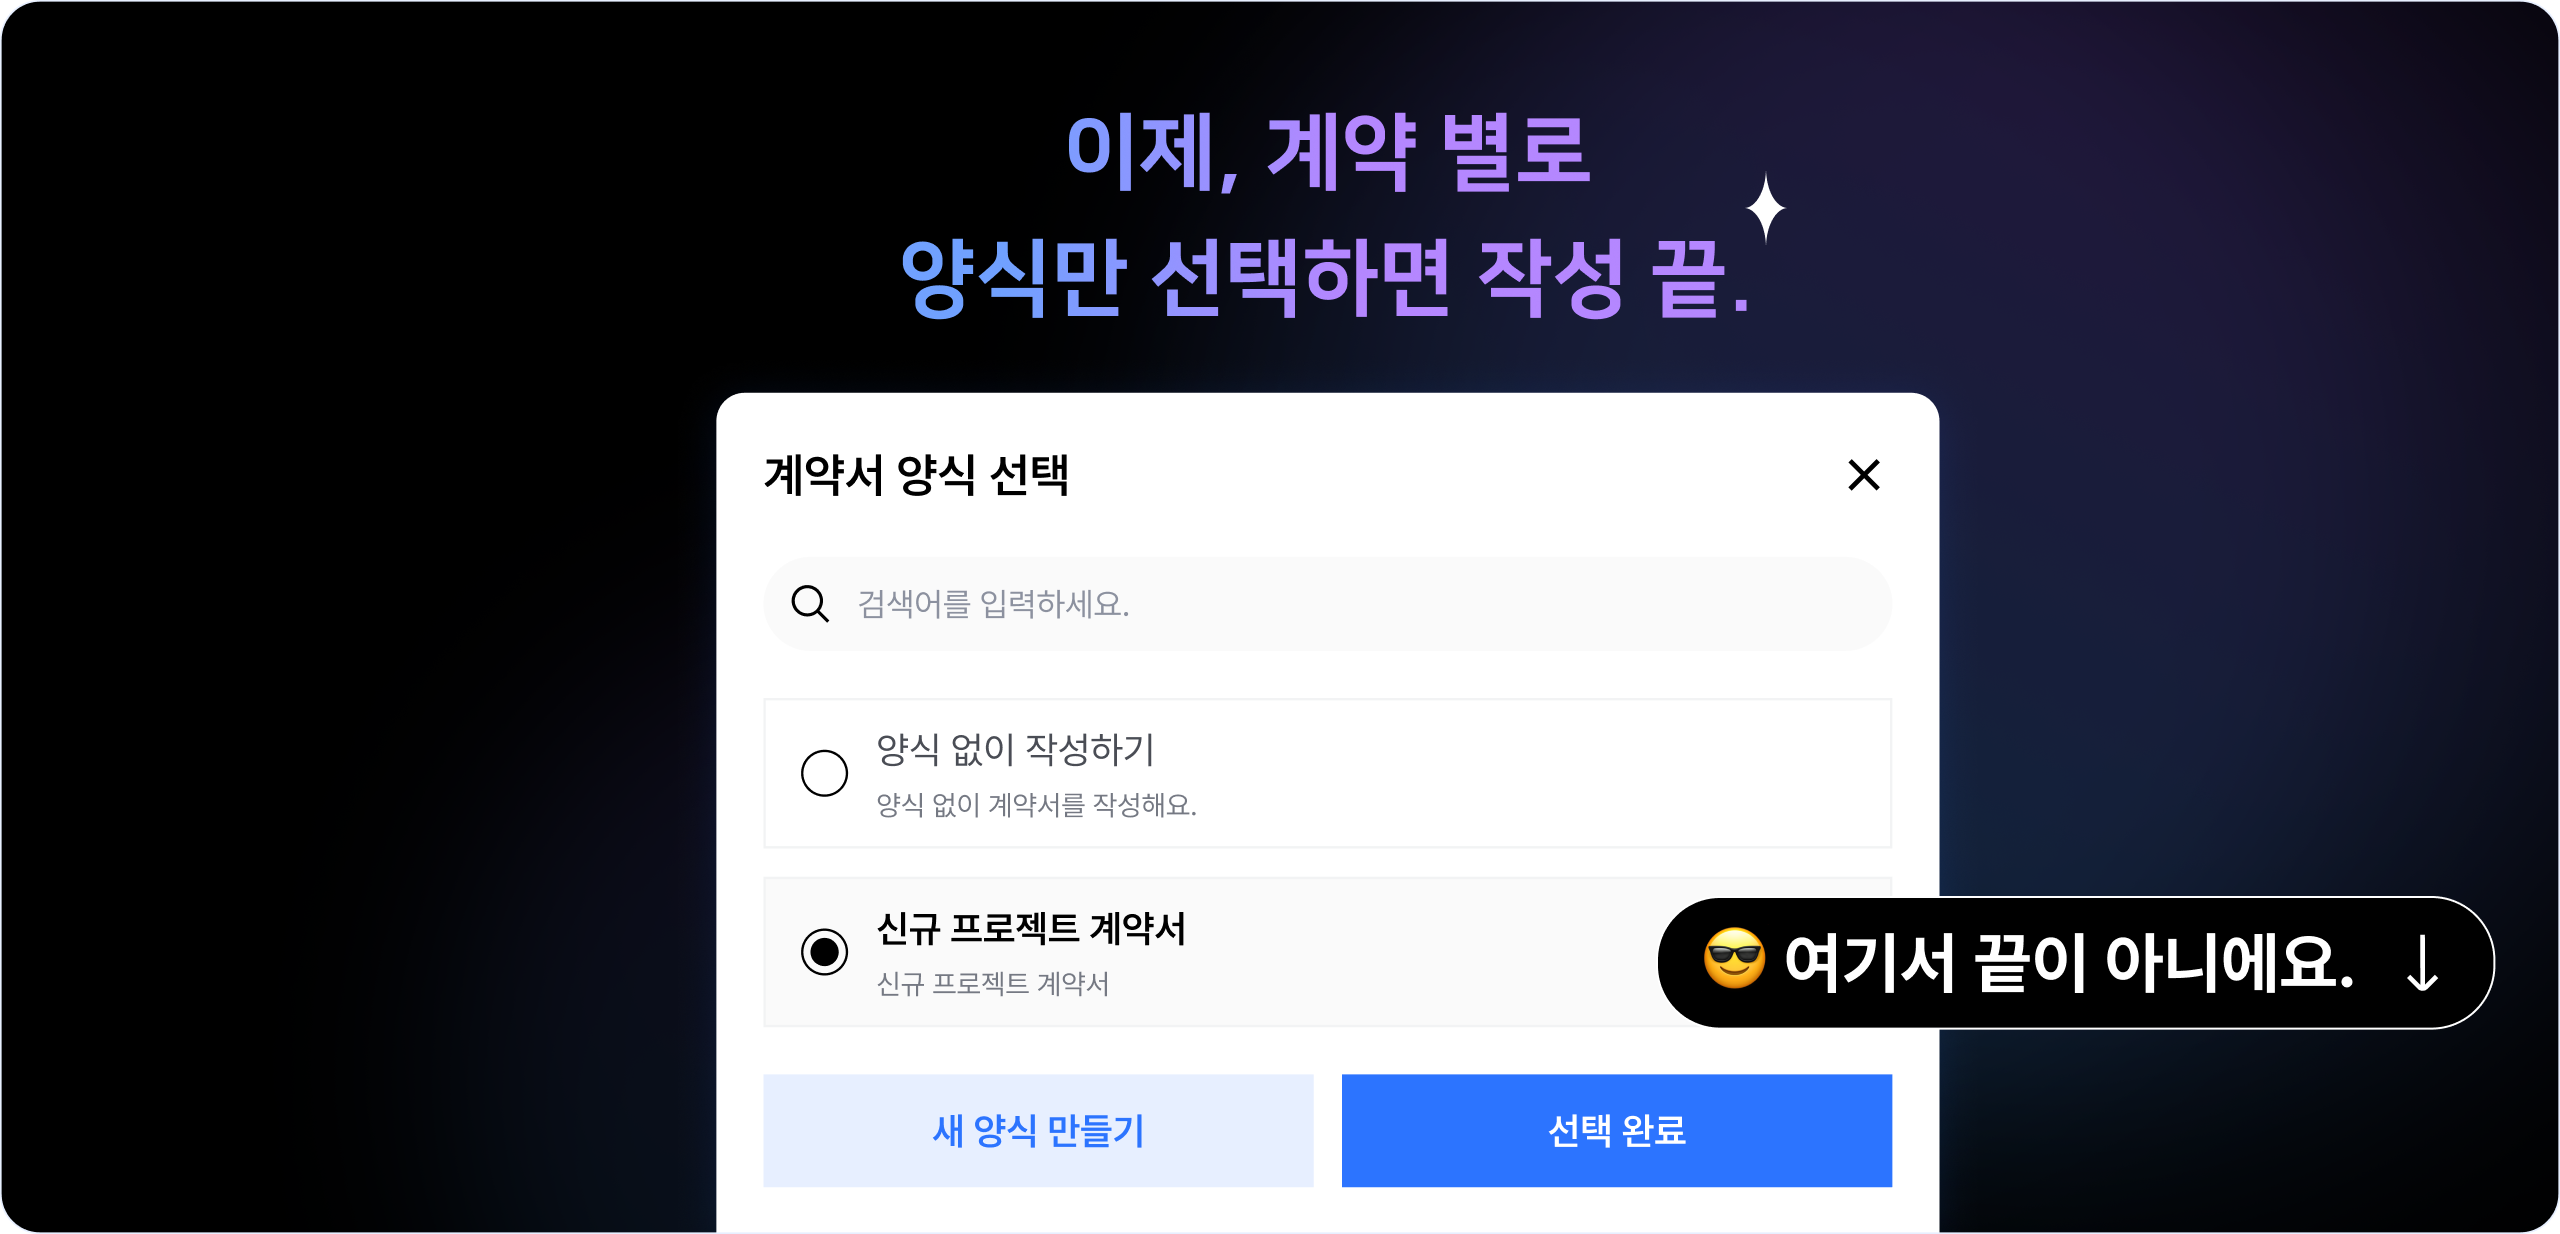Select the 양식 없이 작성하기 radio button
Viewport: 2560px width, 1234px height.
[824, 773]
